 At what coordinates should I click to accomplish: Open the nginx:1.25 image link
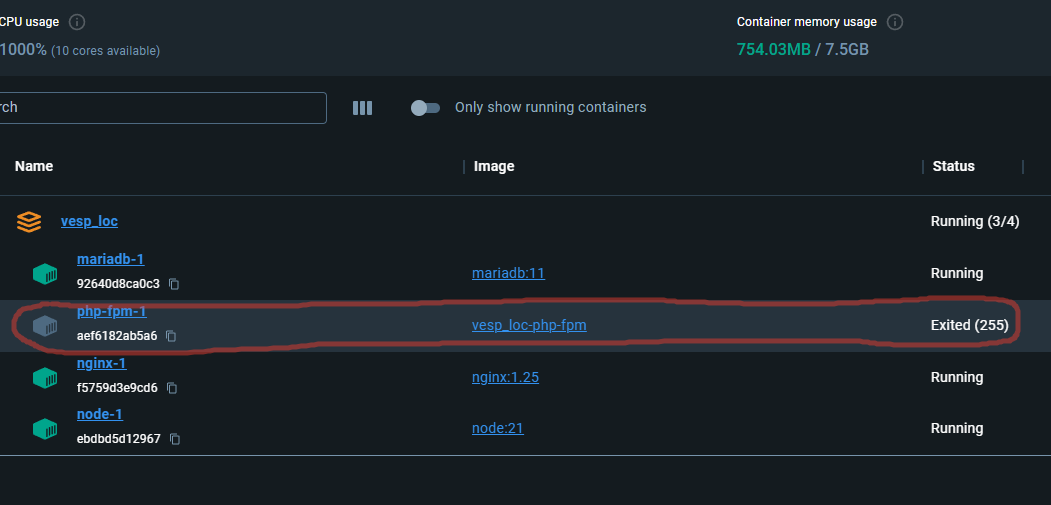pyautogui.click(x=505, y=377)
